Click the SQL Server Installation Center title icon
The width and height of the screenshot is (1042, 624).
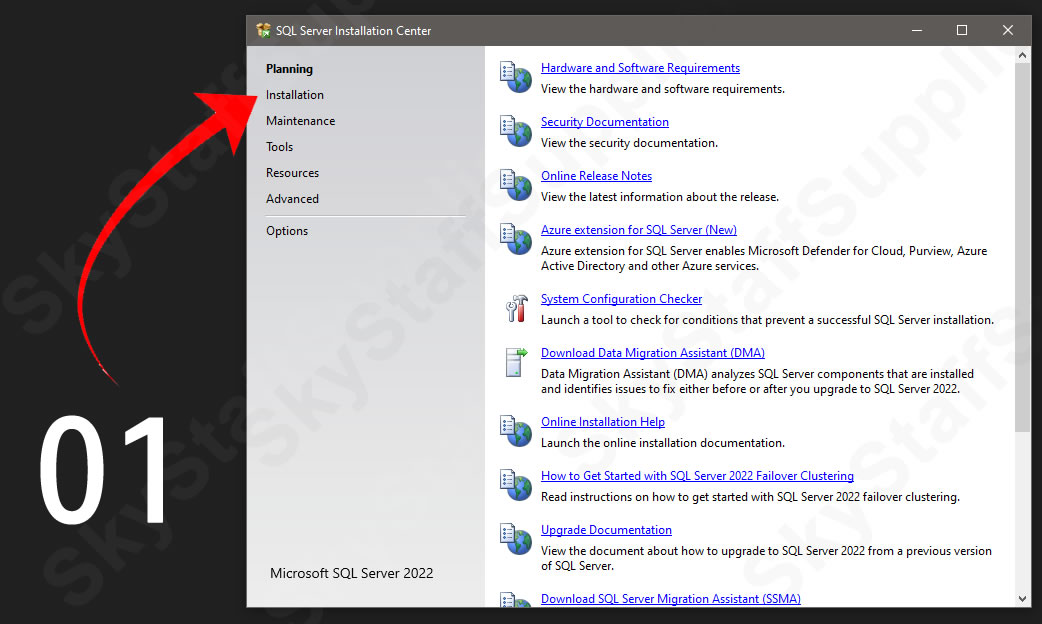[x=263, y=31]
